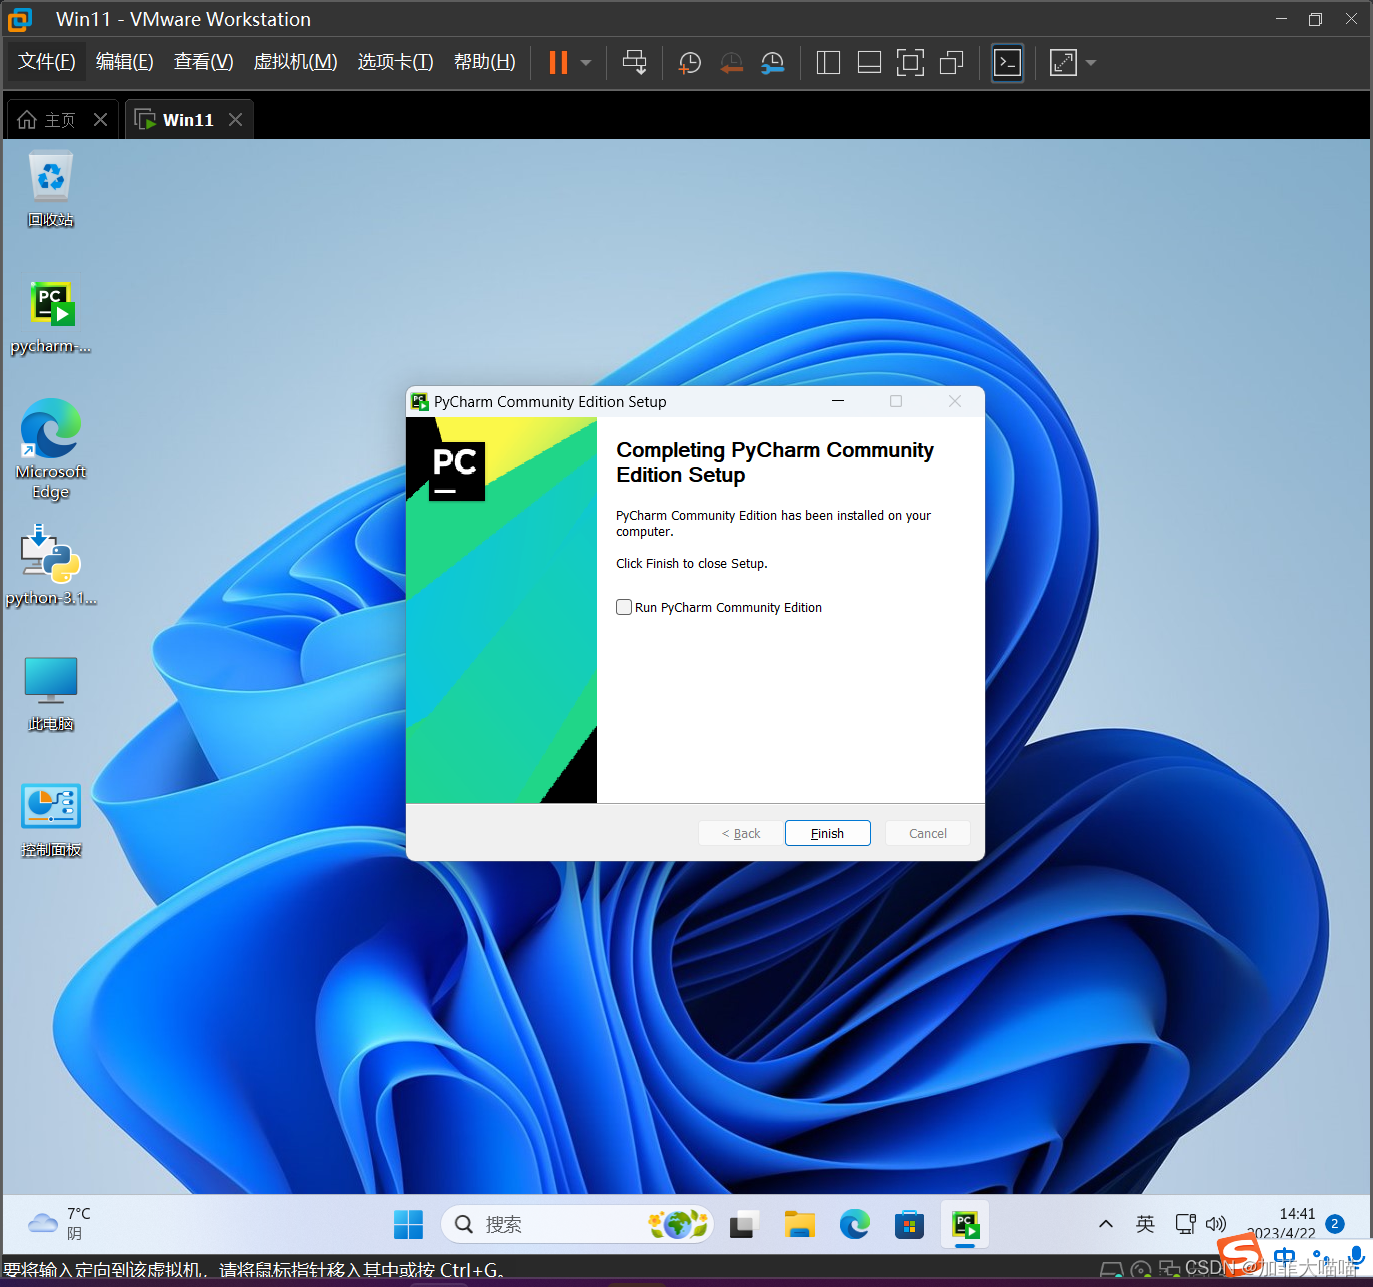
Task: Click the PyCharm Community Edition Setup title icon
Action: [420, 401]
